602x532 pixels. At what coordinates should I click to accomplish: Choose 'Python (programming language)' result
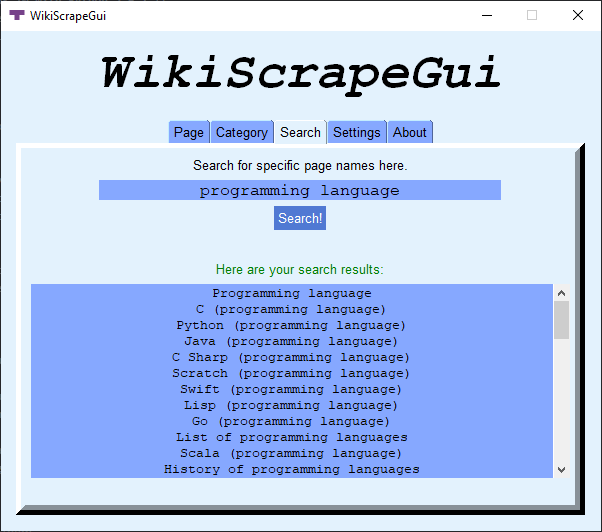[292, 325]
